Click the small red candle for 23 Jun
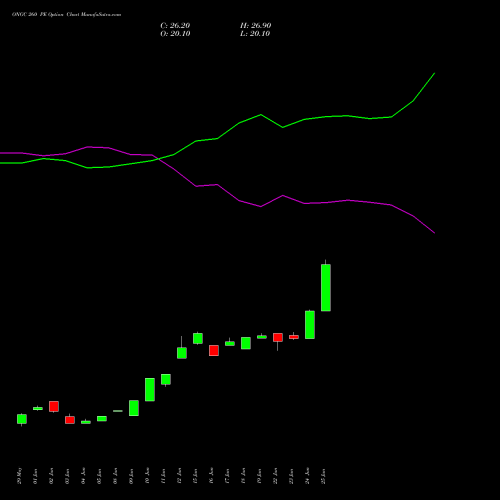This screenshot has width=500, height=500. pos(294,337)
